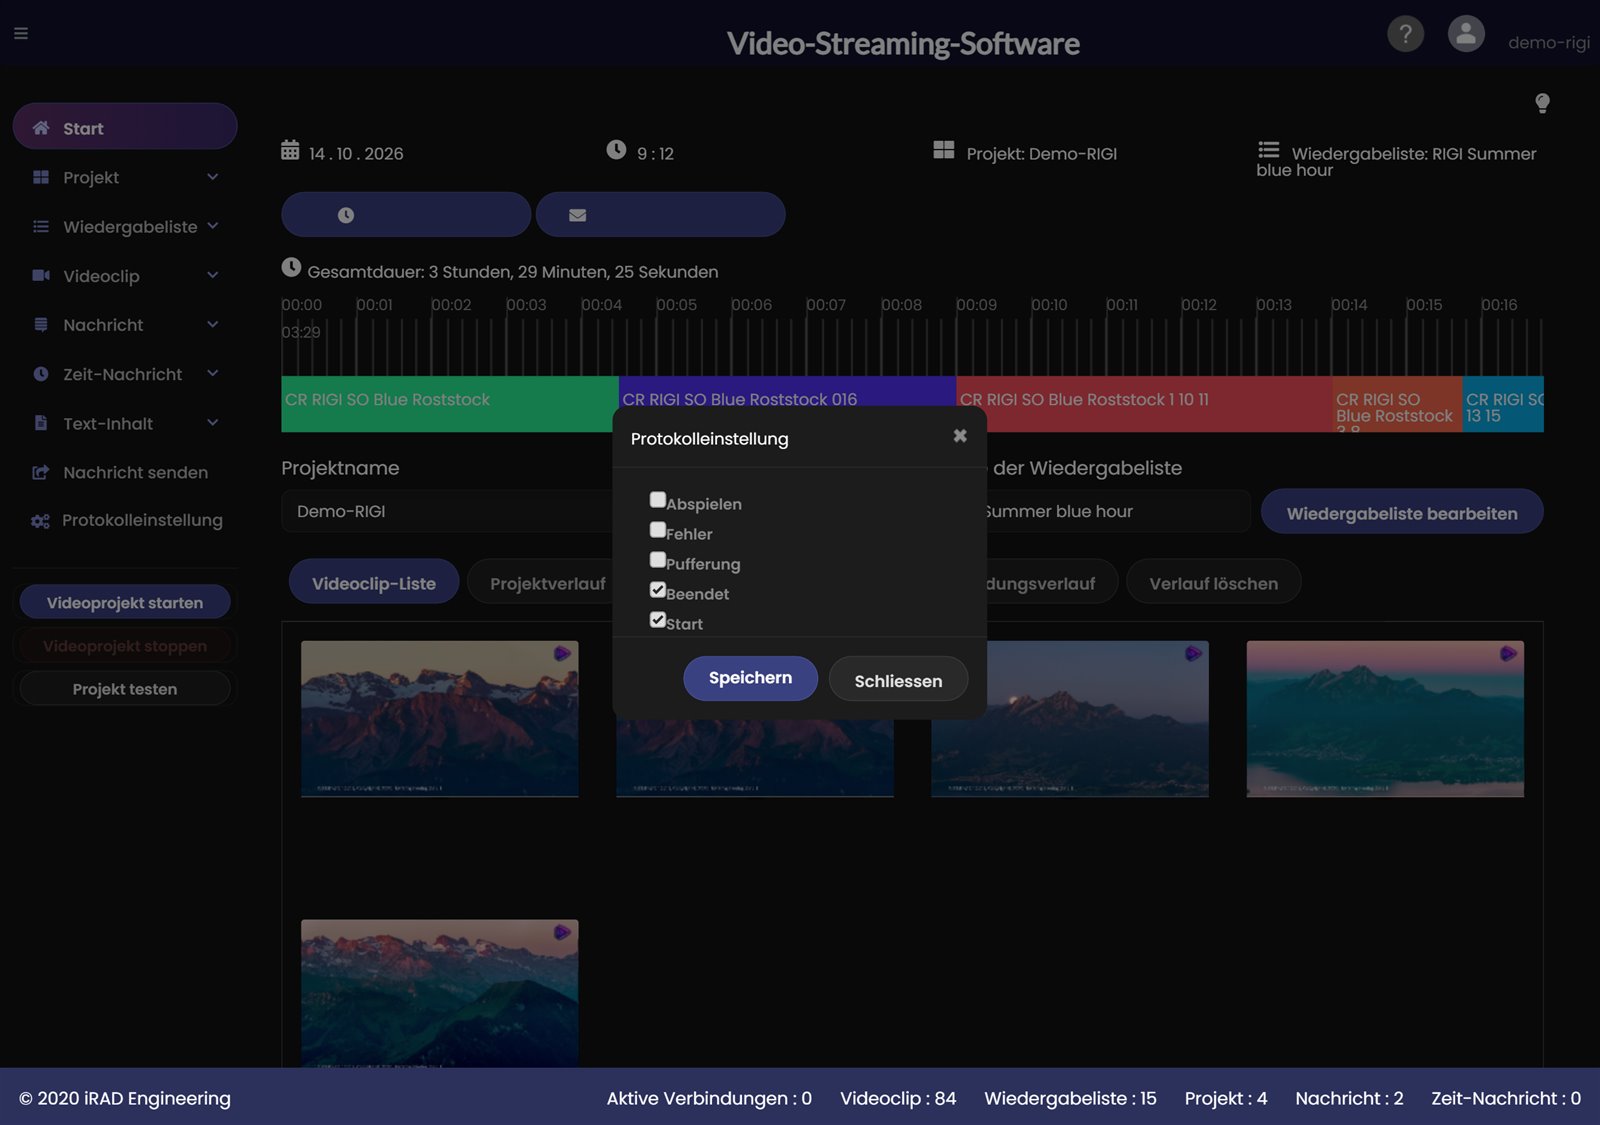
Task: Click Videoprojekt starten button
Action: 125,602
